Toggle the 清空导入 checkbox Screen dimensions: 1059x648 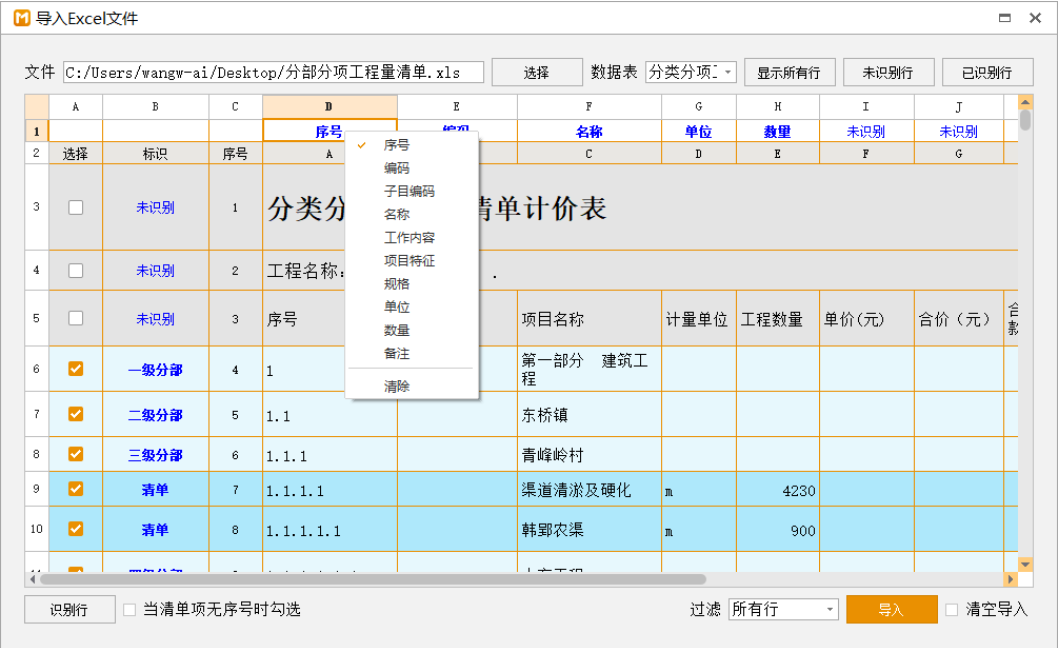pos(952,609)
